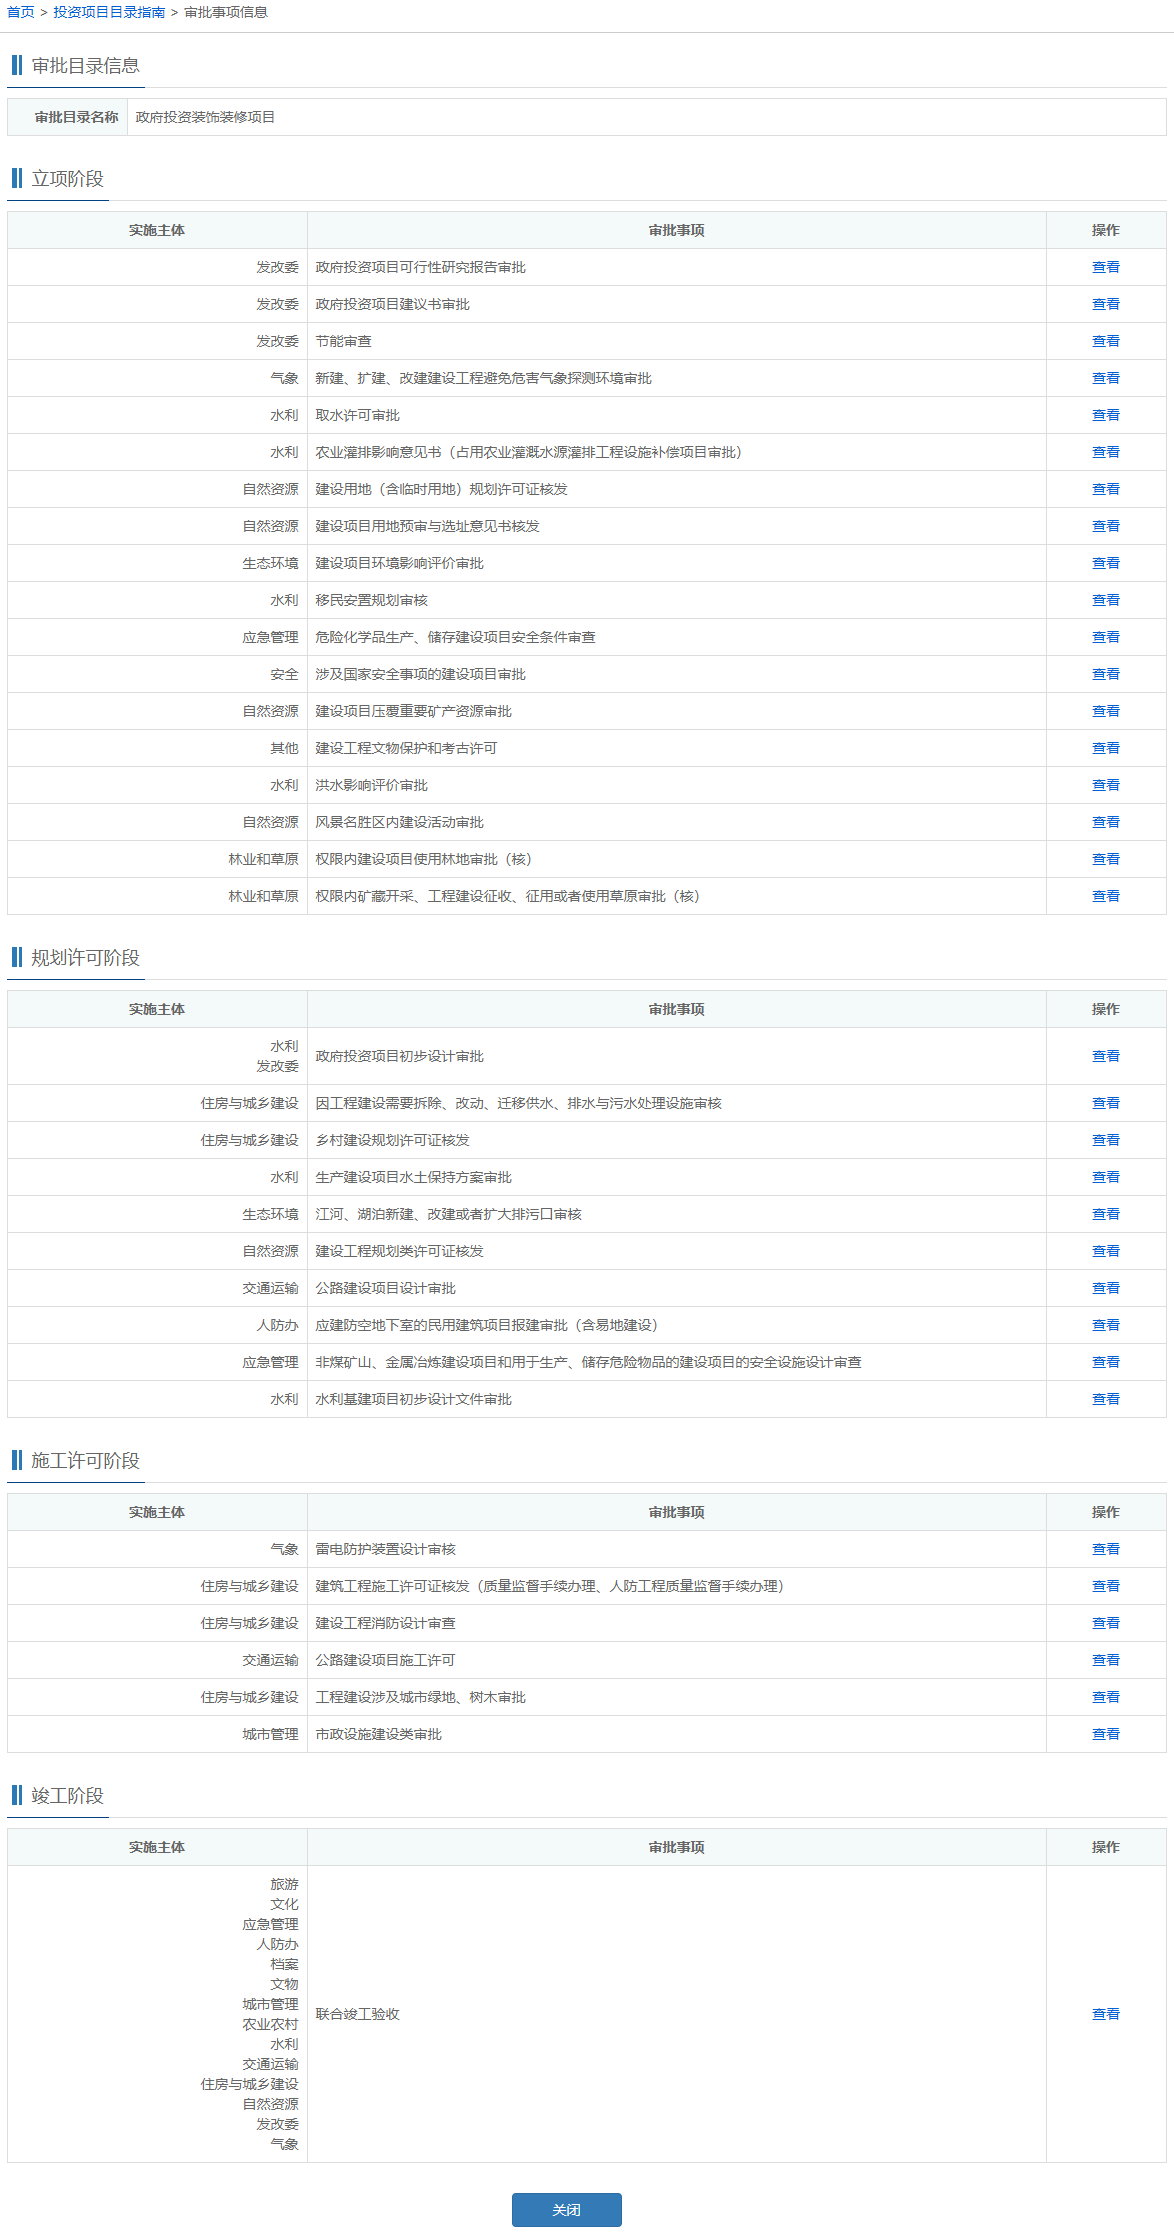Click 查看 for 市政设施建设类审批
Screen dimensions: 1174x2234
1105,1734
